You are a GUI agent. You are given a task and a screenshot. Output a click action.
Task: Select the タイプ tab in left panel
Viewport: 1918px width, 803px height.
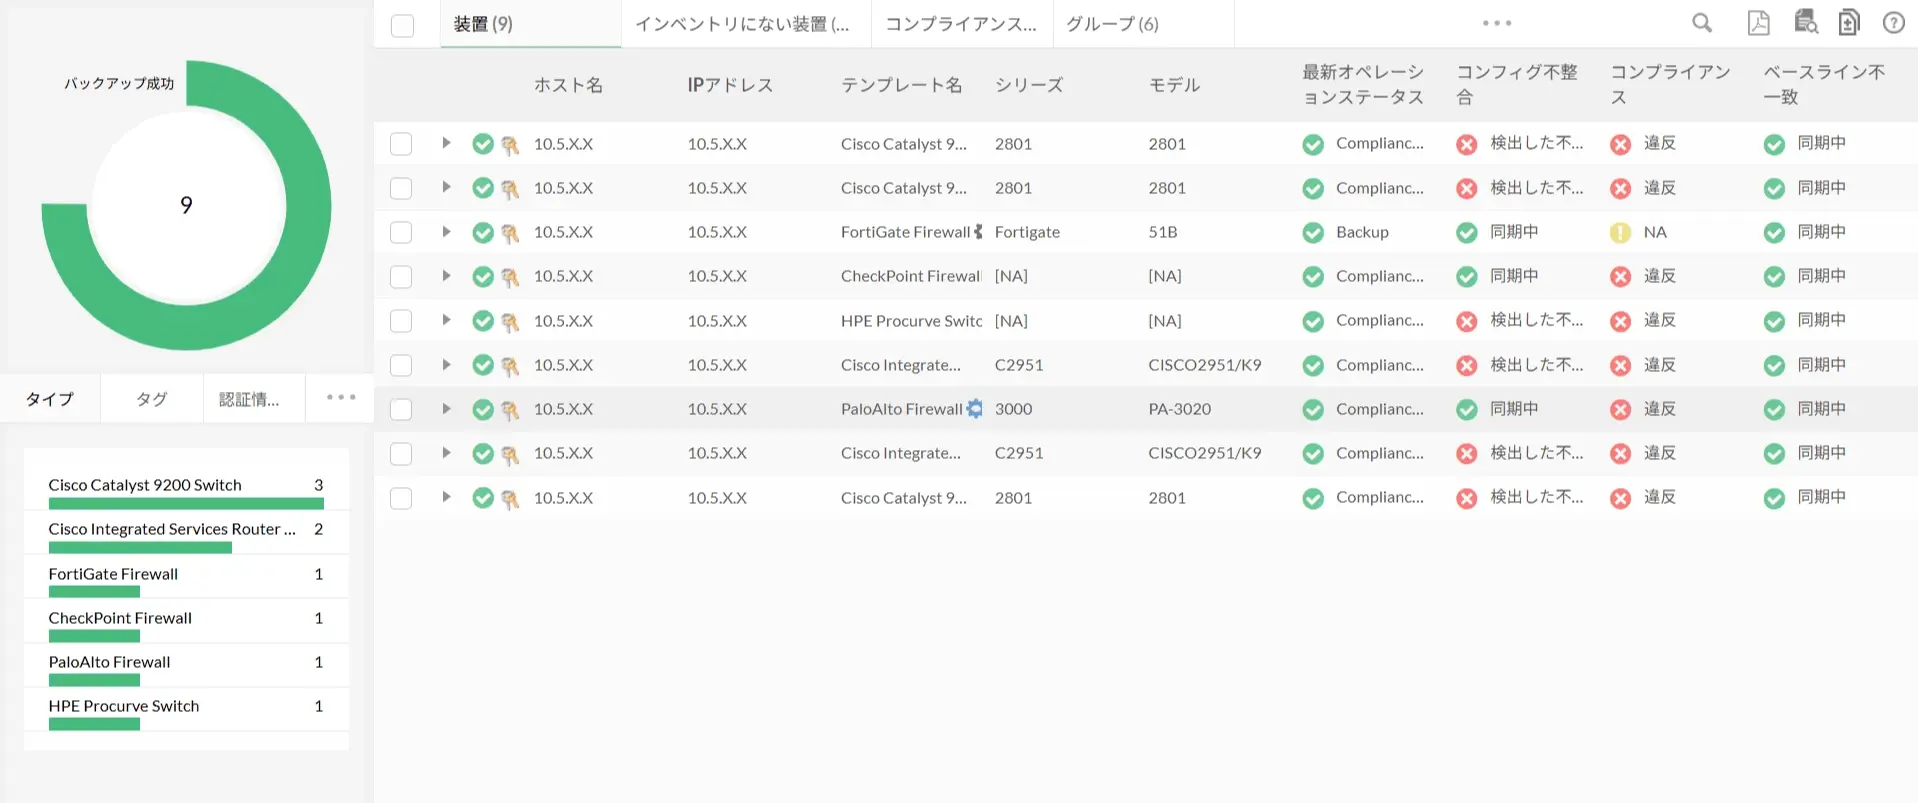coord(50,399)
